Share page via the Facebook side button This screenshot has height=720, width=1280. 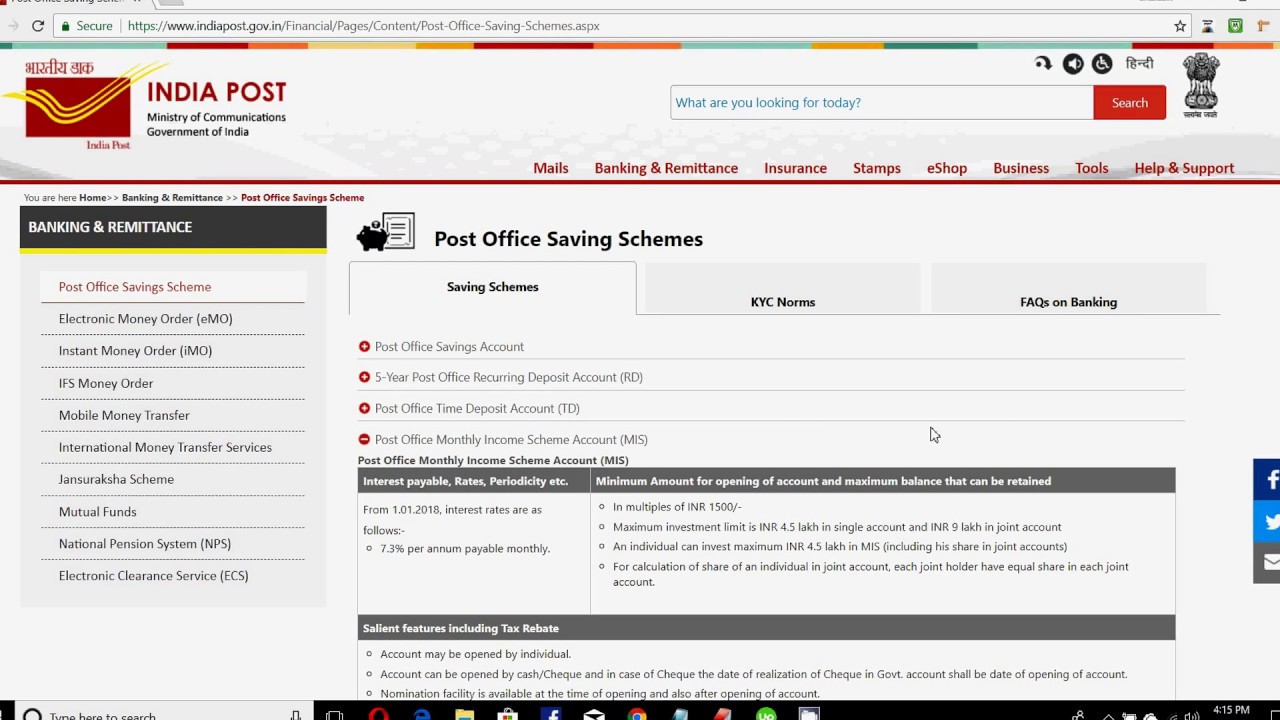coord(1268,480)
